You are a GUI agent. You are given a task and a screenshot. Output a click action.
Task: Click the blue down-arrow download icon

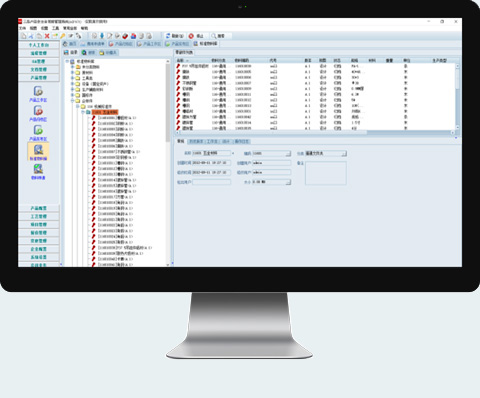pos(102,36)
